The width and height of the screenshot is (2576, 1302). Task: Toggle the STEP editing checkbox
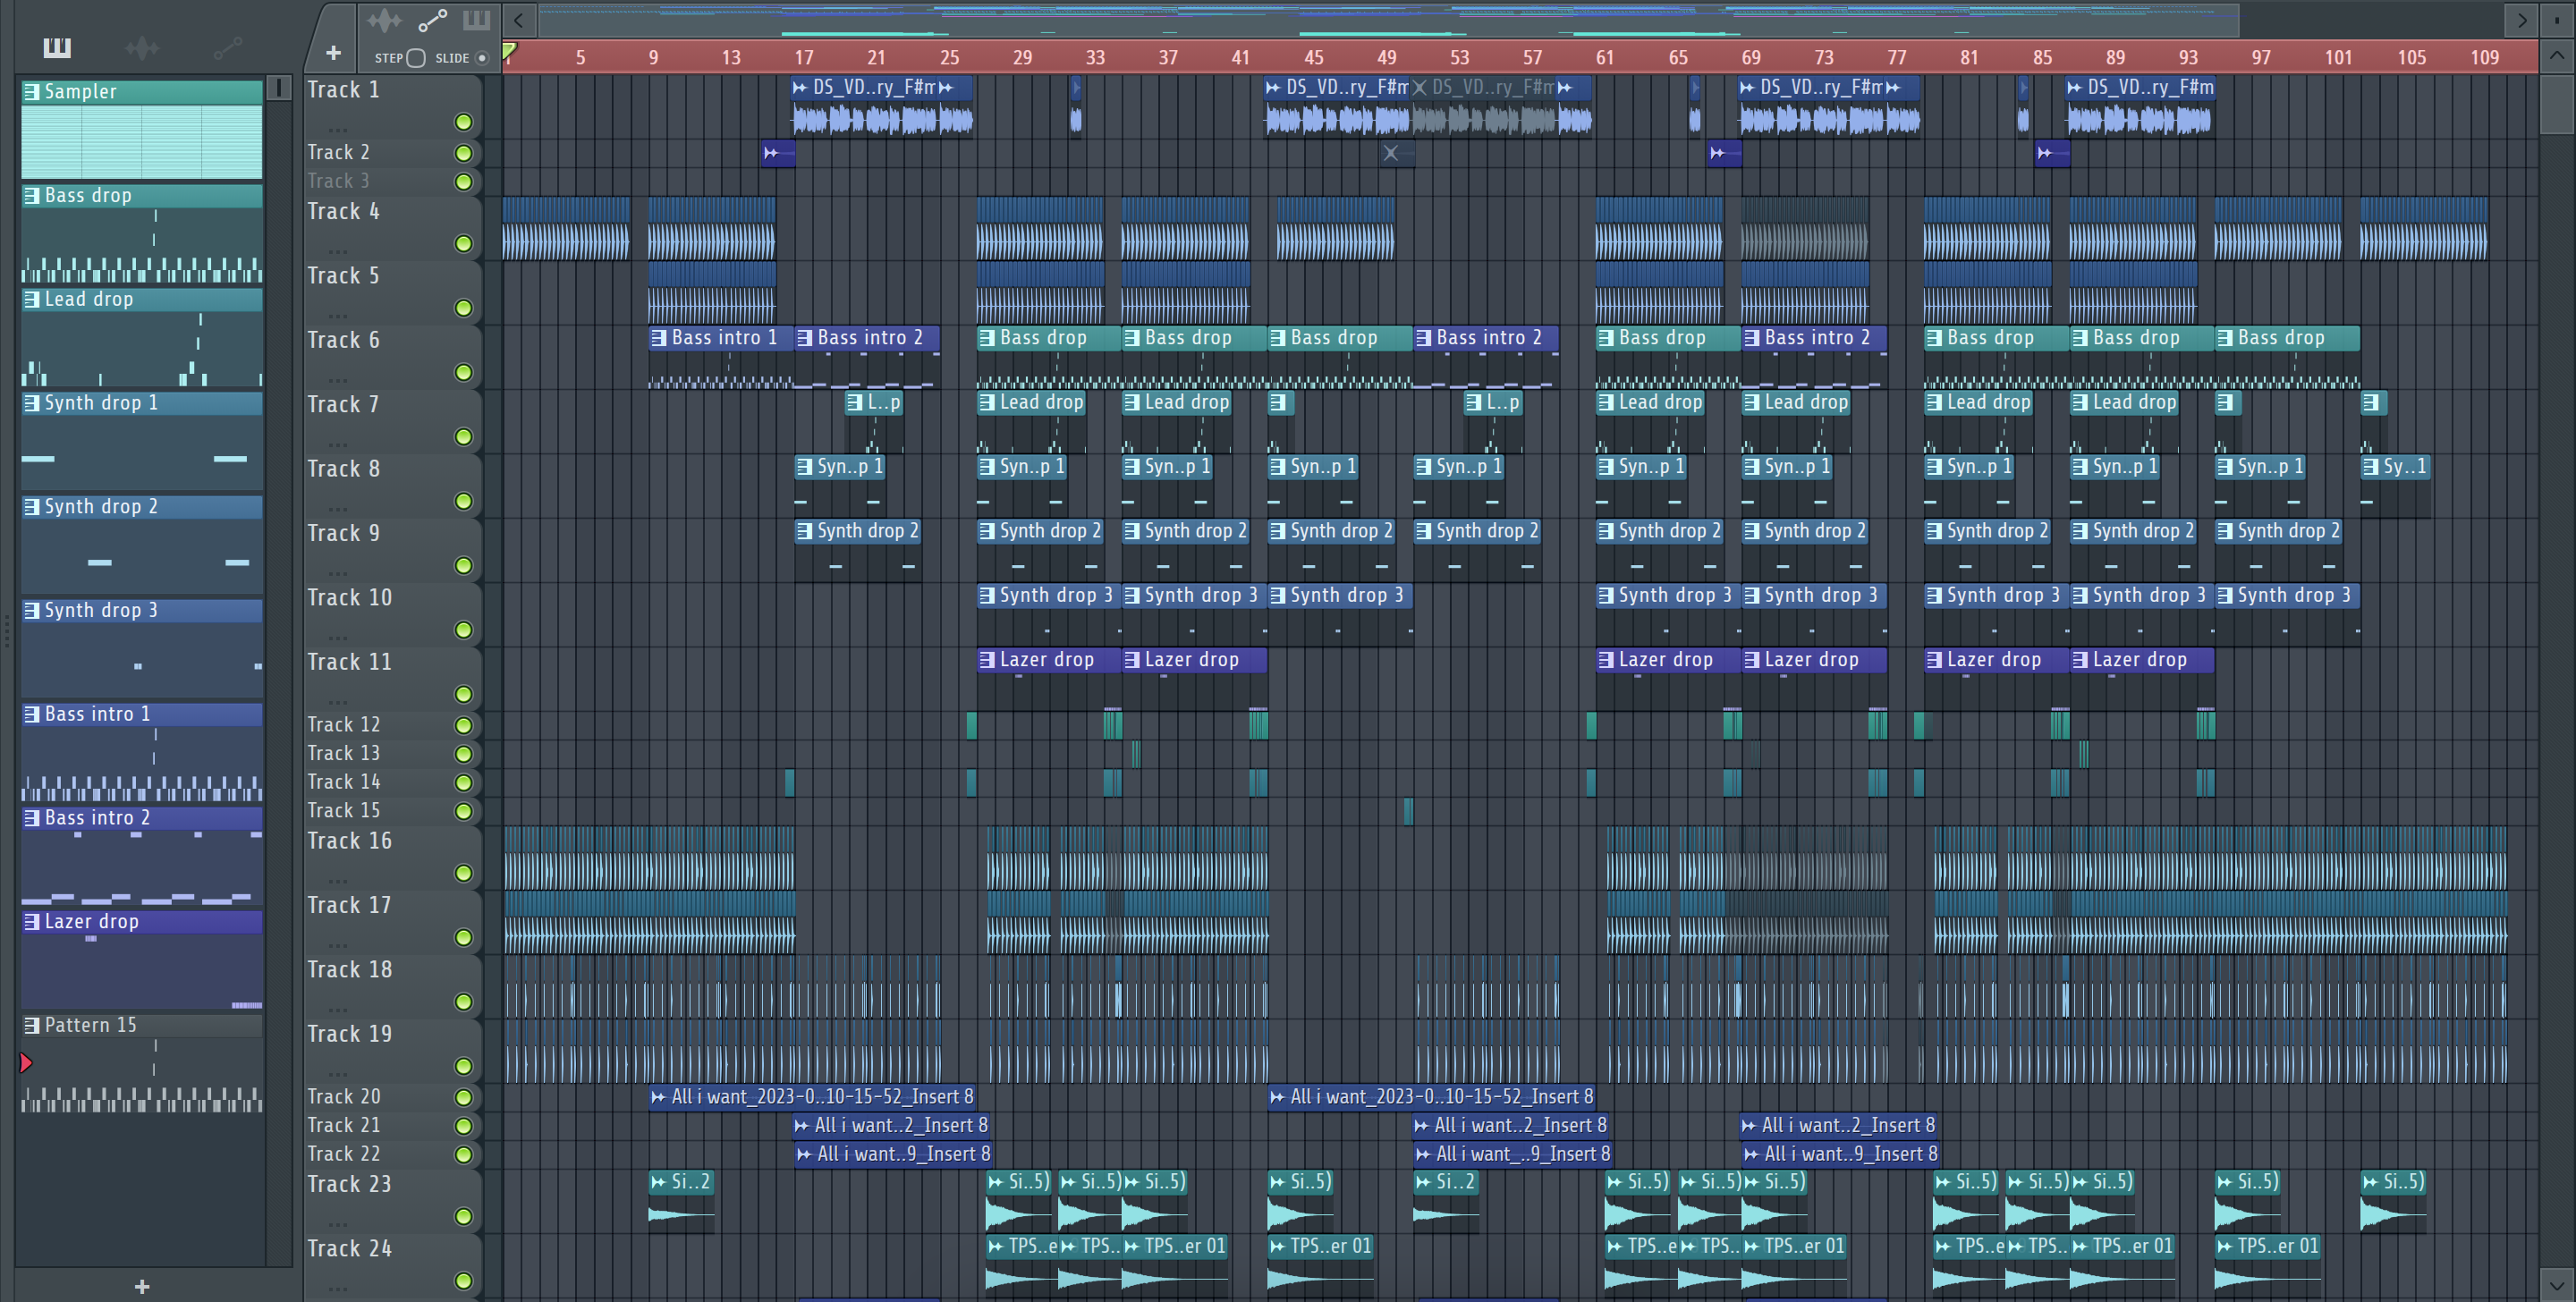point(416,58)
